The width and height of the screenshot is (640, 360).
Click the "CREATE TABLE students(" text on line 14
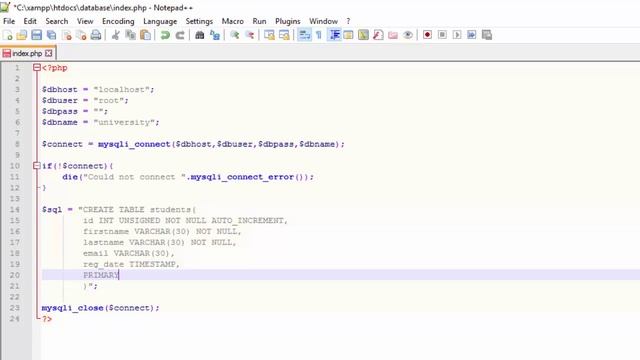coord(139,210)
